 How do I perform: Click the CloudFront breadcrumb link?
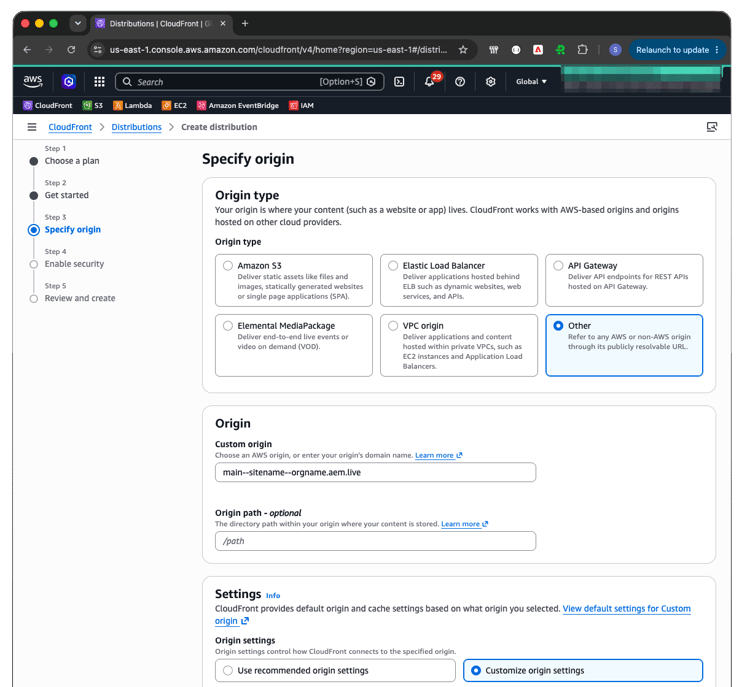(70, 127)
